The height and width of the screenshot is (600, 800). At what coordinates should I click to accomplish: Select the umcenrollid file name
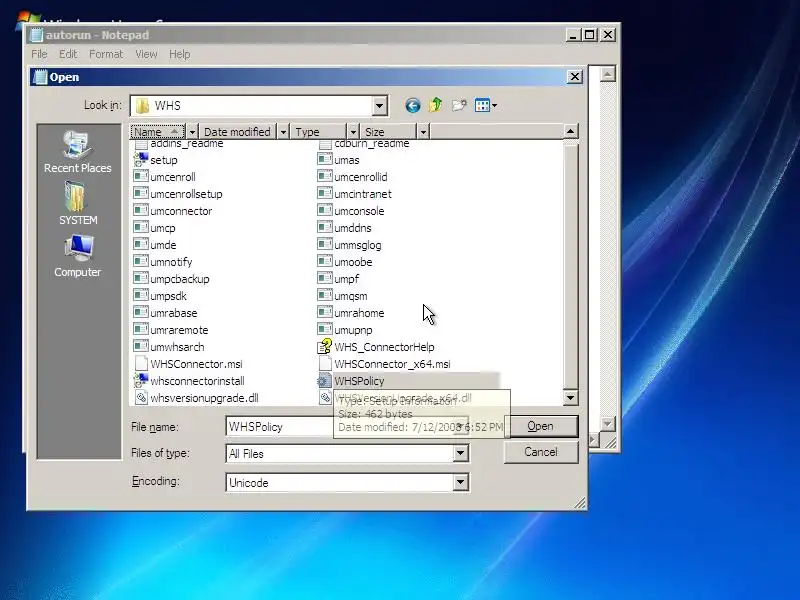tap(361, 177)
